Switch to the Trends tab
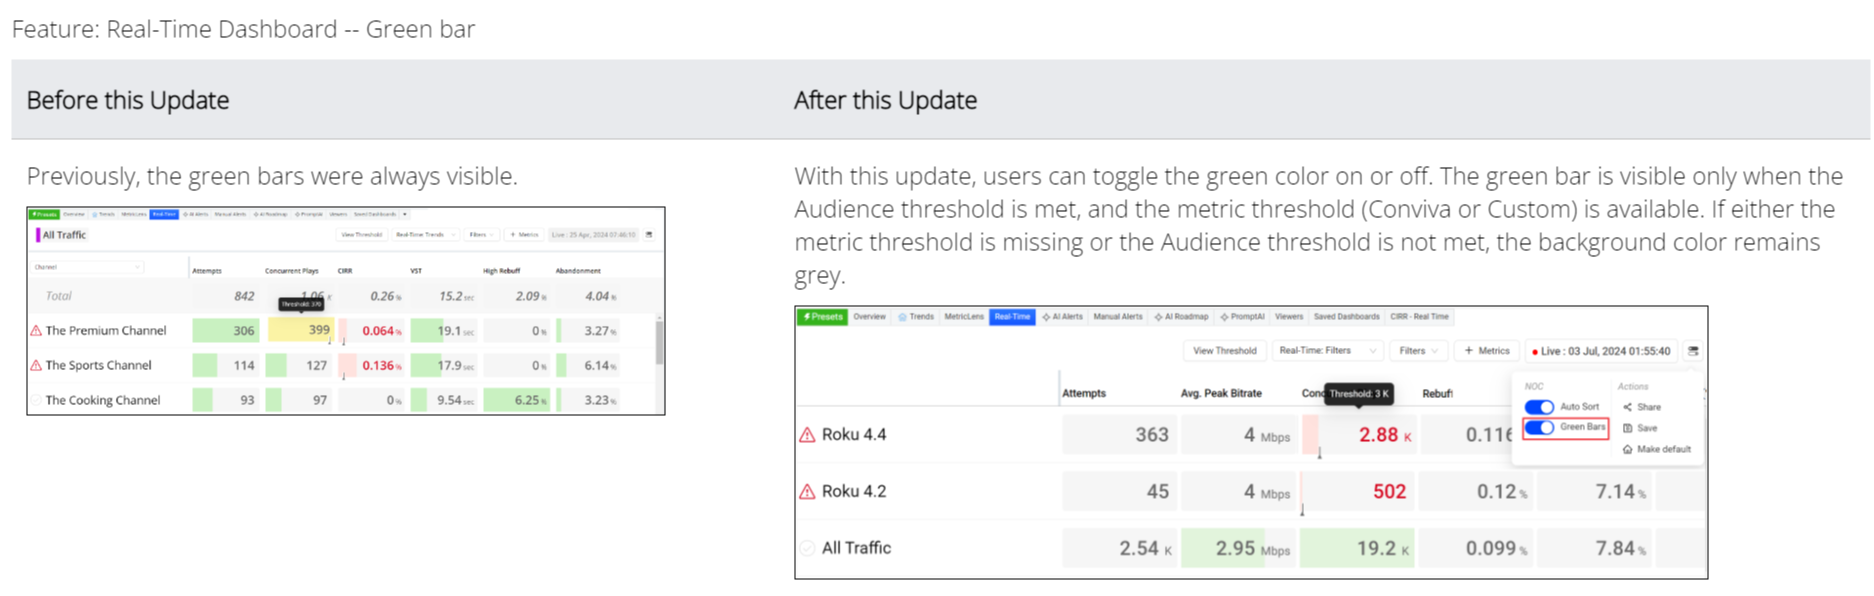This screenshot has height=596, width=1874. click(x=916, y=317)
